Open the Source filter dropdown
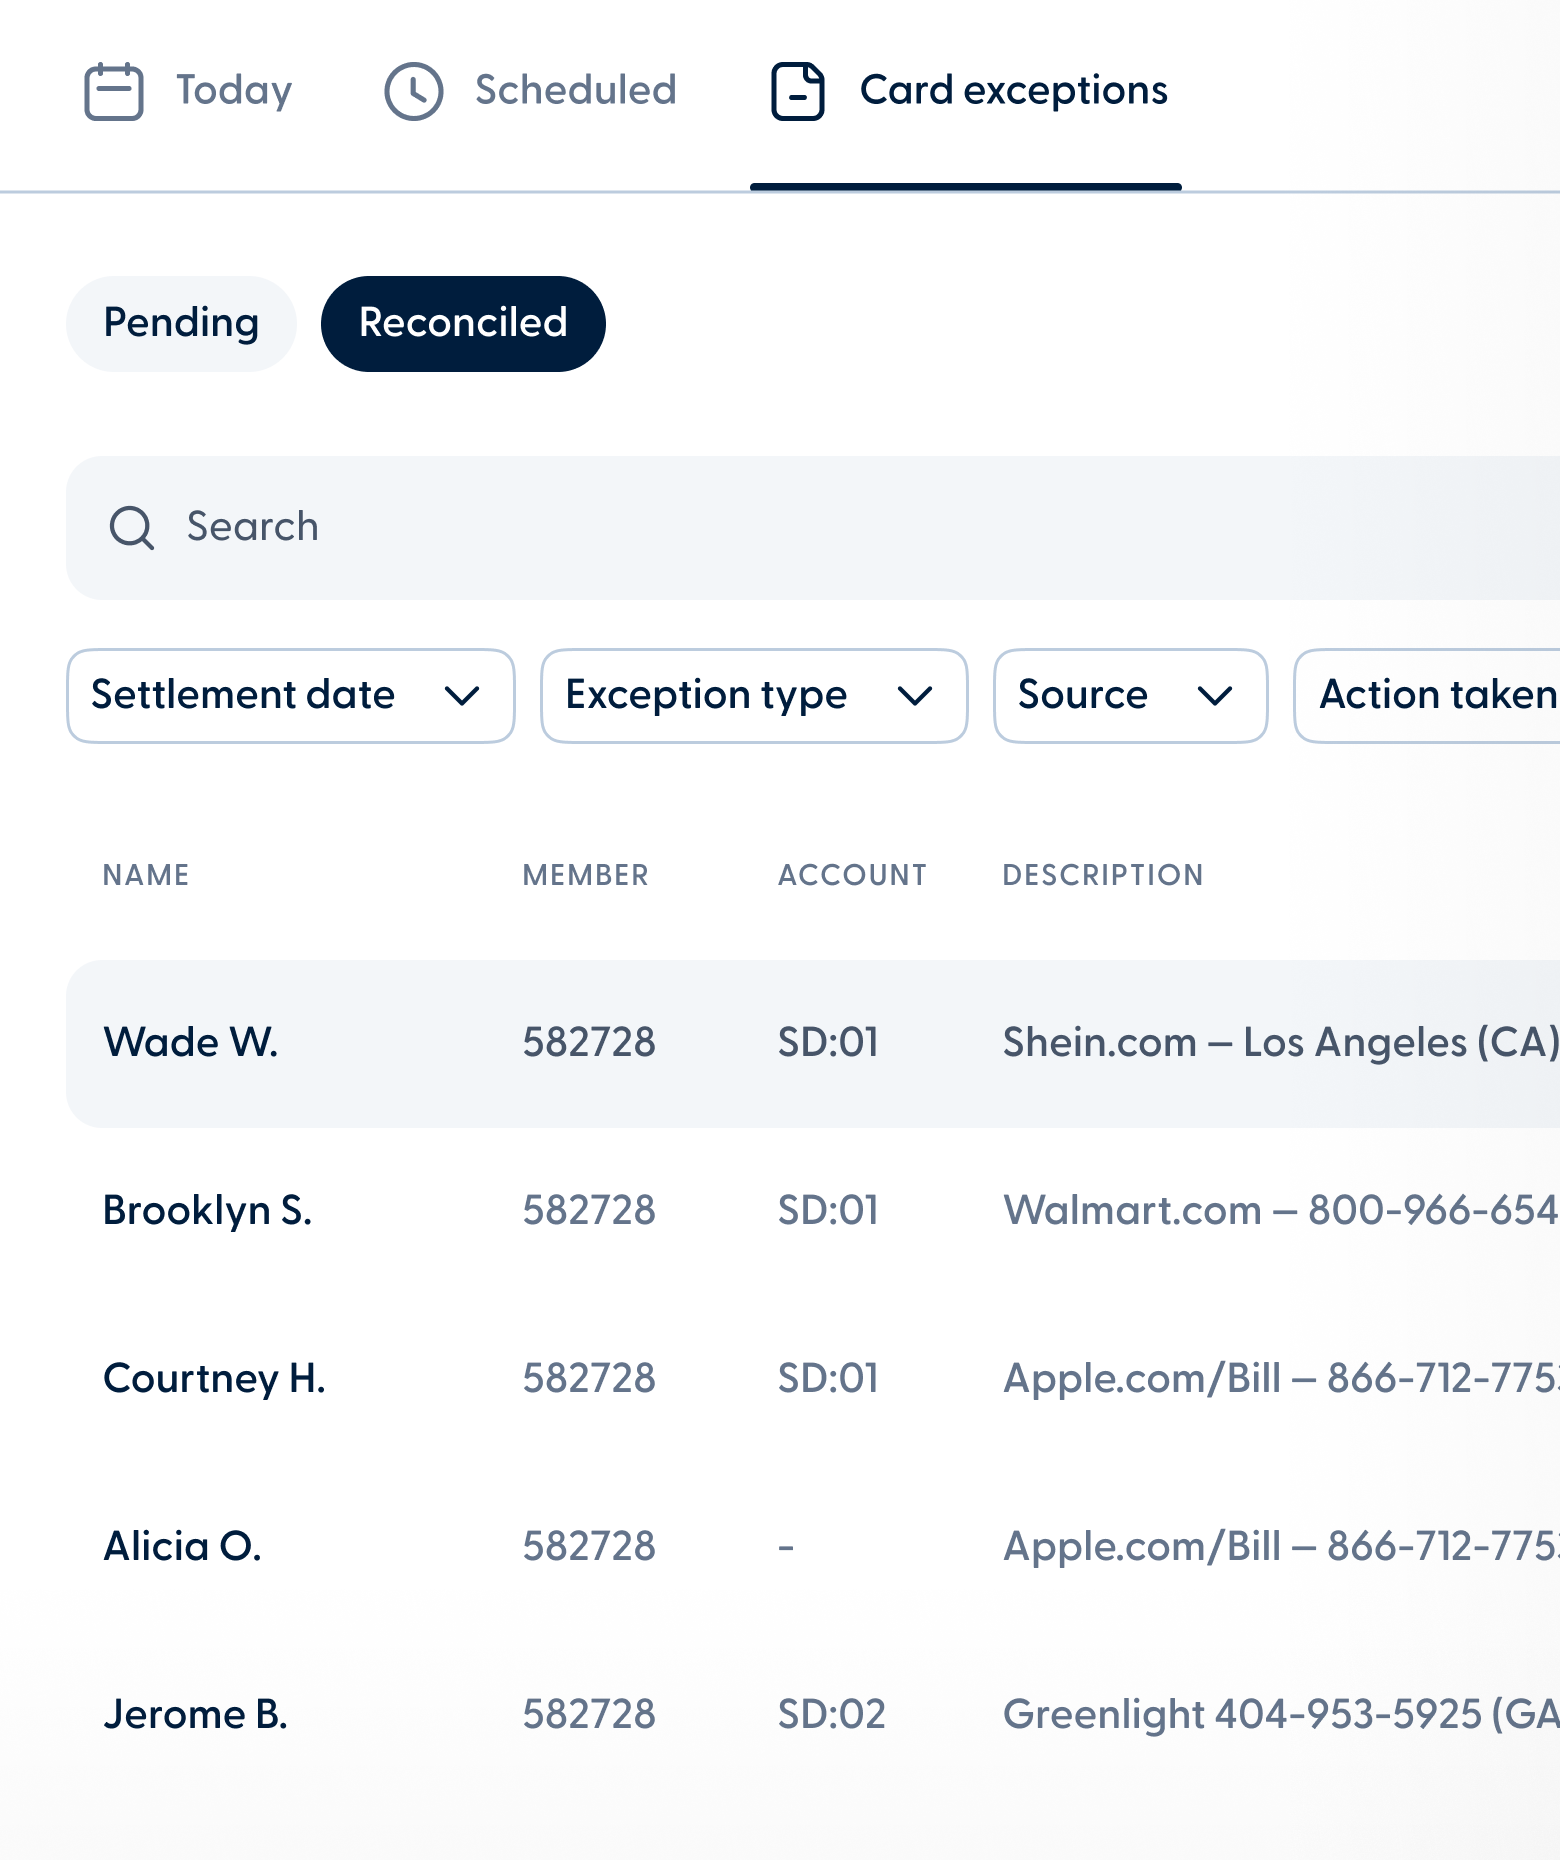This screenshot has height=1860, width=1560. point(1130,695)
